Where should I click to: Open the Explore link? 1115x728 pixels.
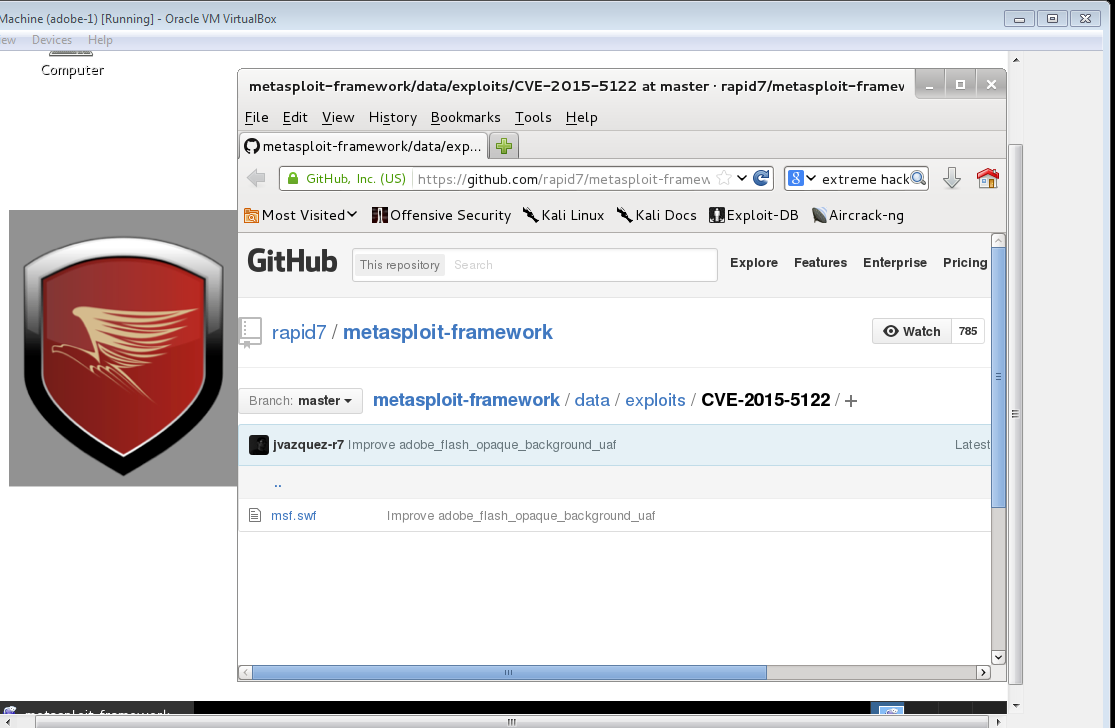[754, 263]
